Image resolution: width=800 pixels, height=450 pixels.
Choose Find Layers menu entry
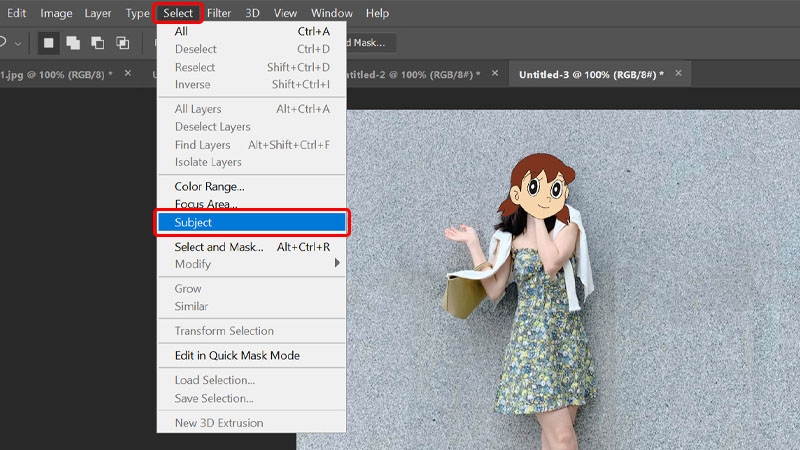click(252, 144)
